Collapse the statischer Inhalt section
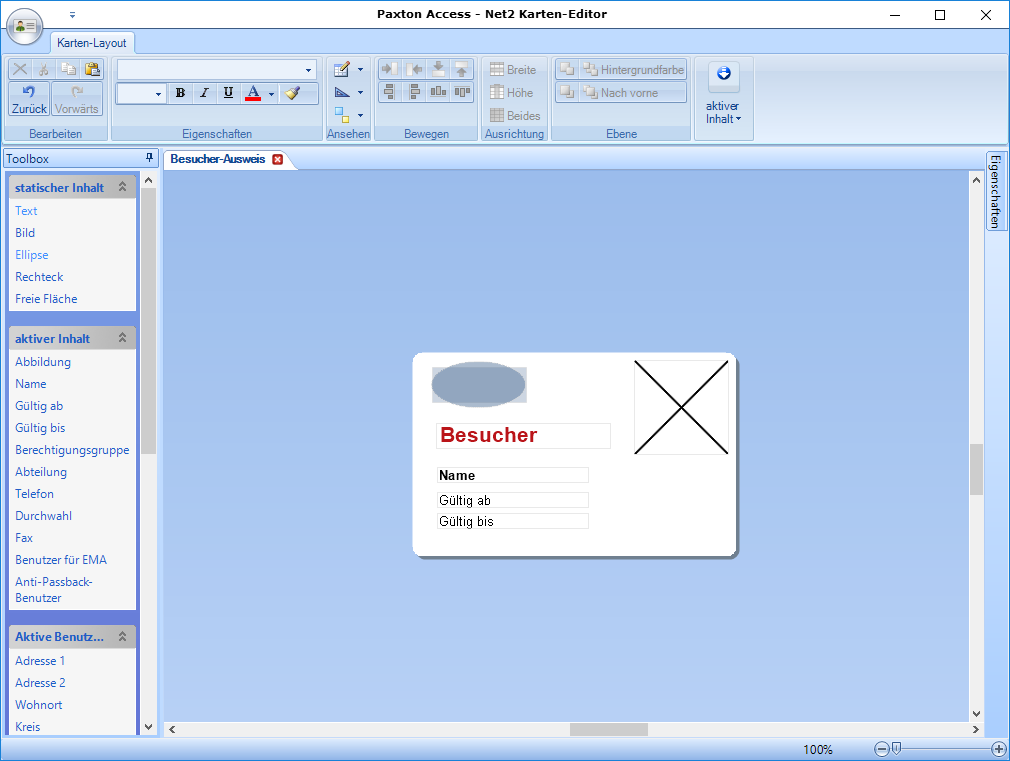 point(123,187)
